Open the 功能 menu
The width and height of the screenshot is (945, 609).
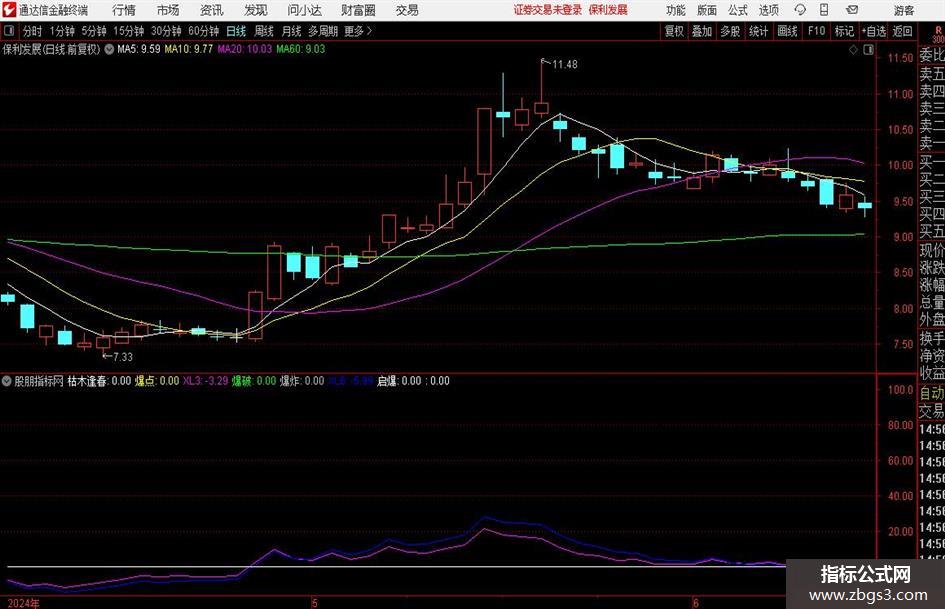click(676, 10)
